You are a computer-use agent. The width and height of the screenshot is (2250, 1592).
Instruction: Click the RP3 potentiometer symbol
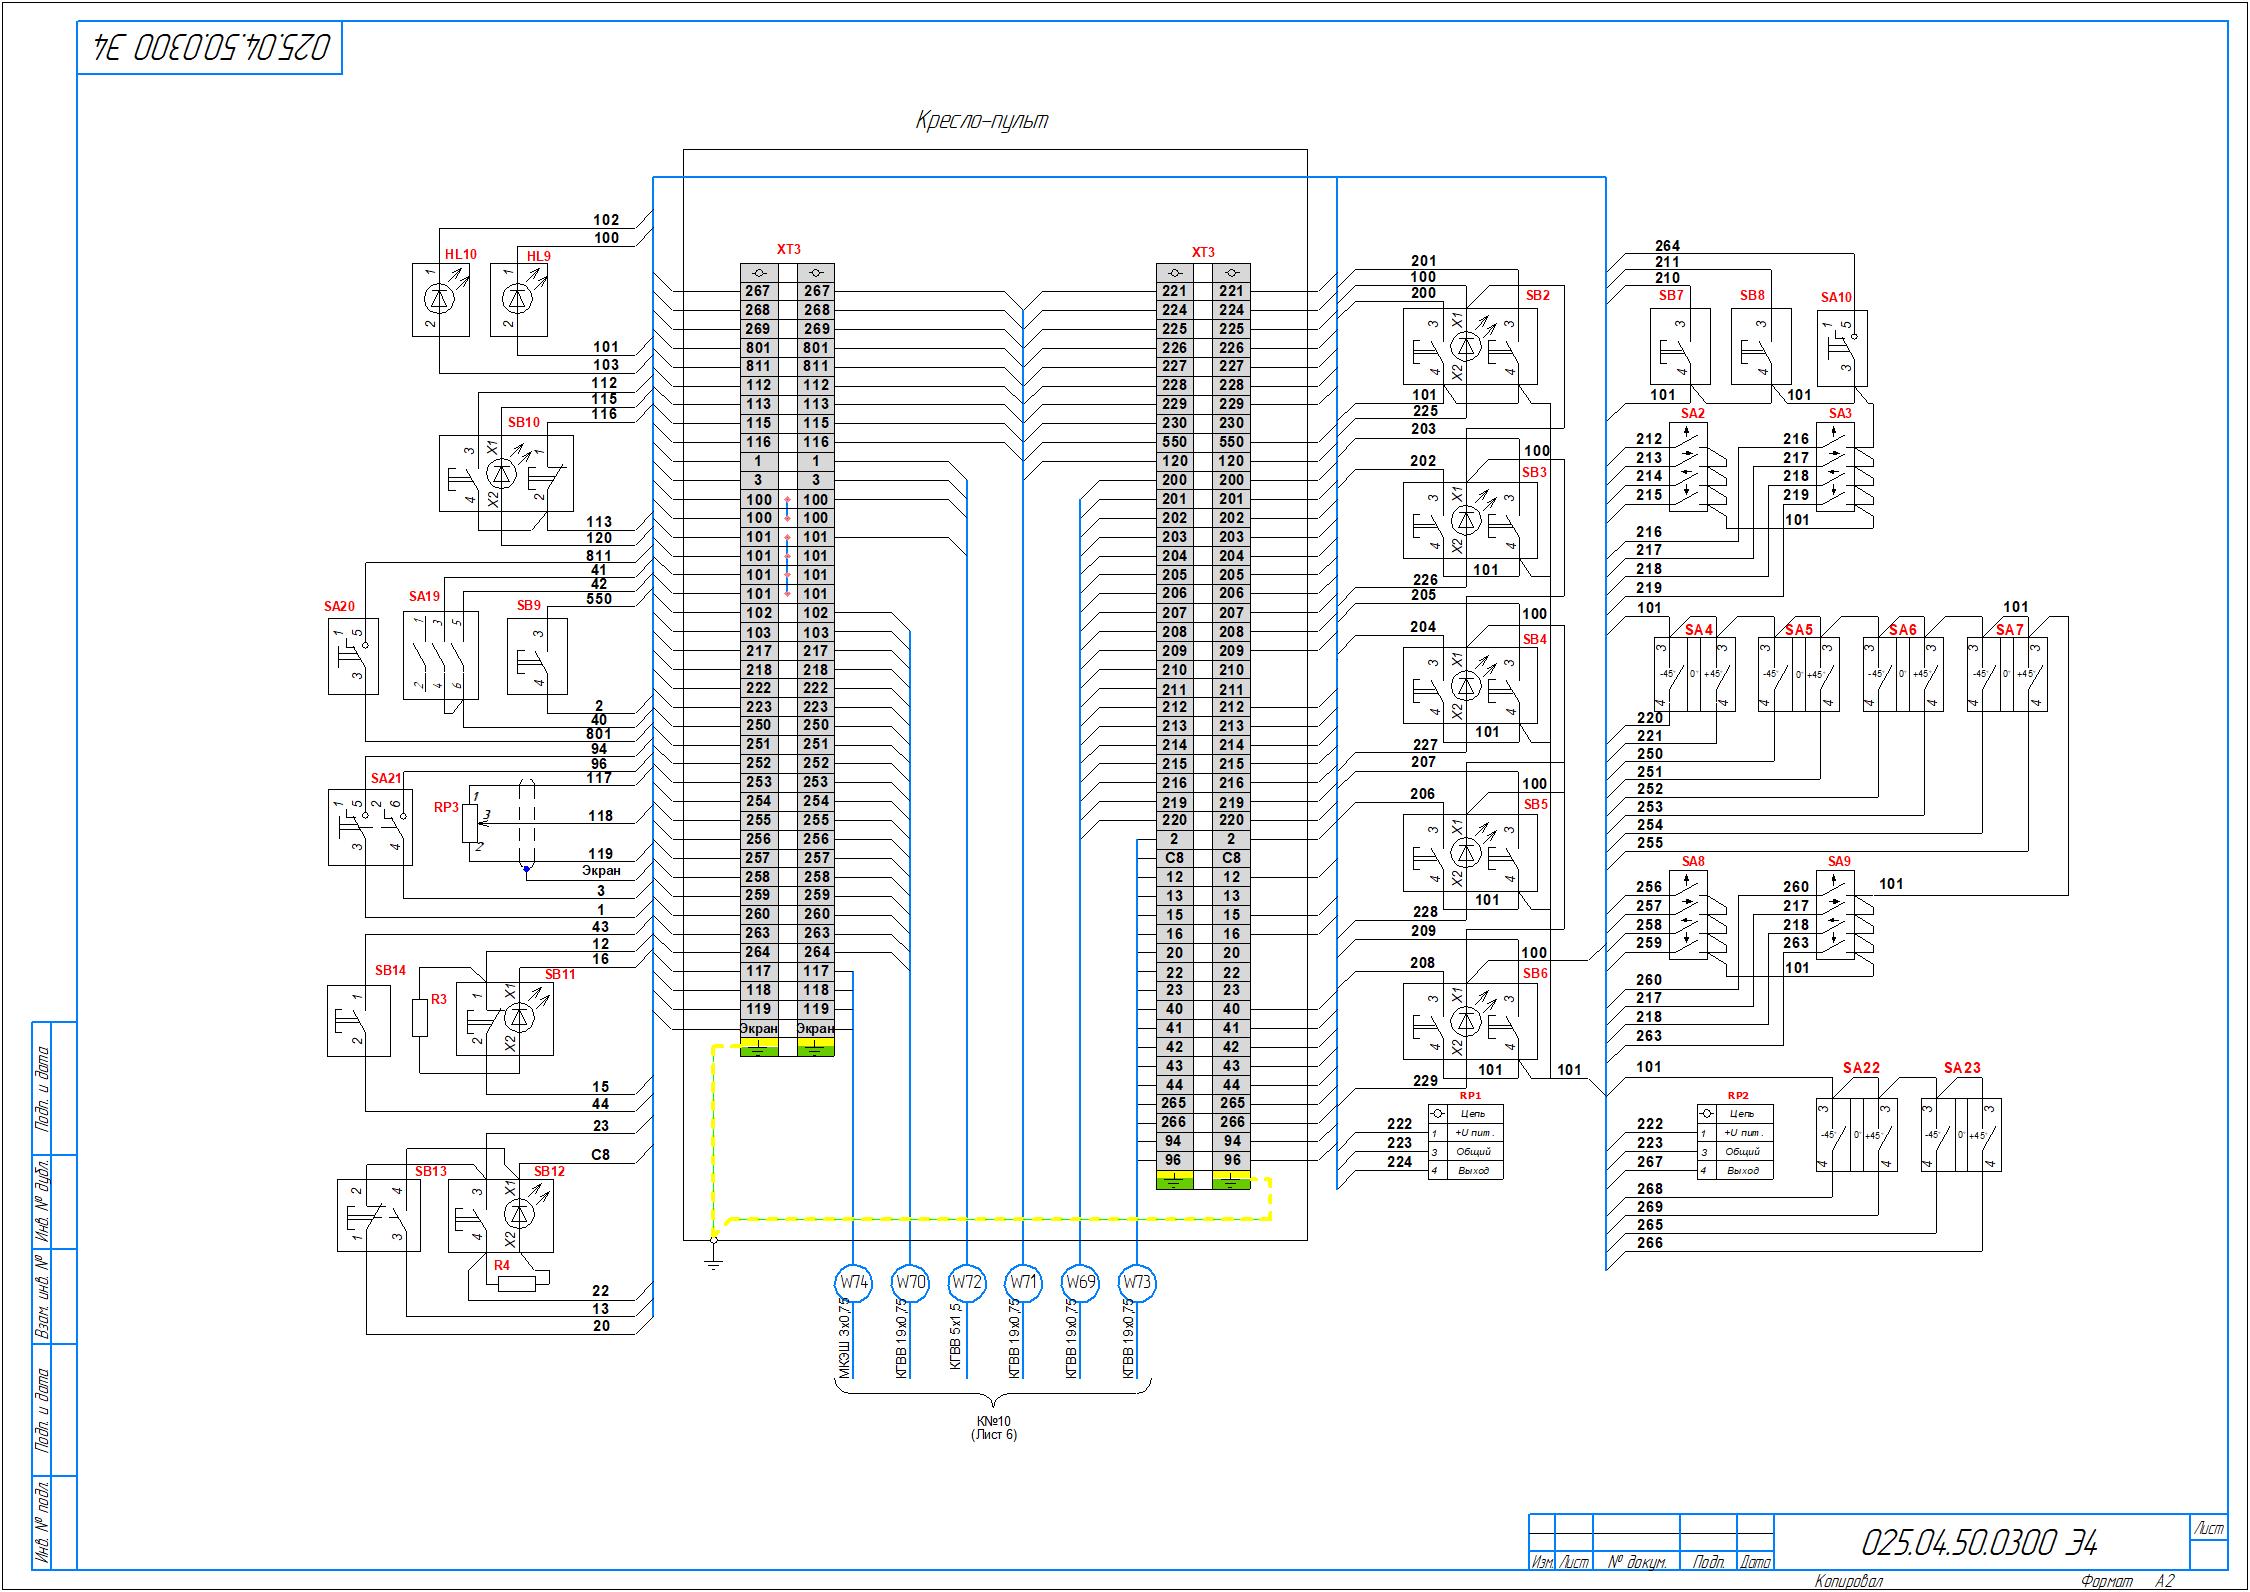coord(472,821)
